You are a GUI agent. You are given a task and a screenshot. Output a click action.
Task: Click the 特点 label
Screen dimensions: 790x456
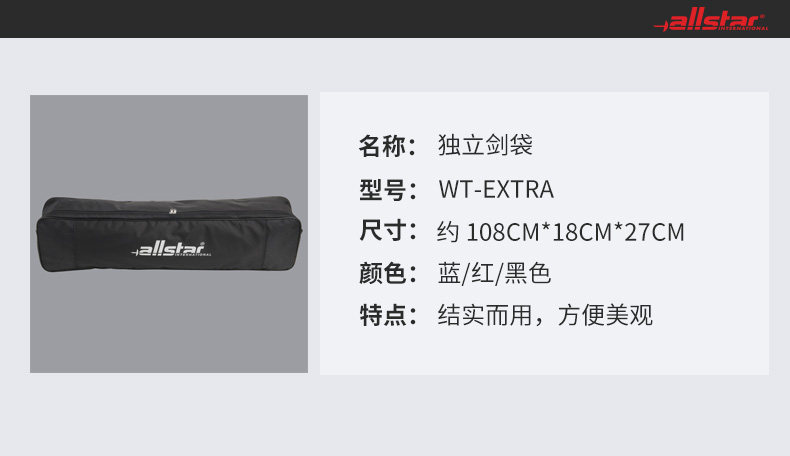[x=388, y=315]
